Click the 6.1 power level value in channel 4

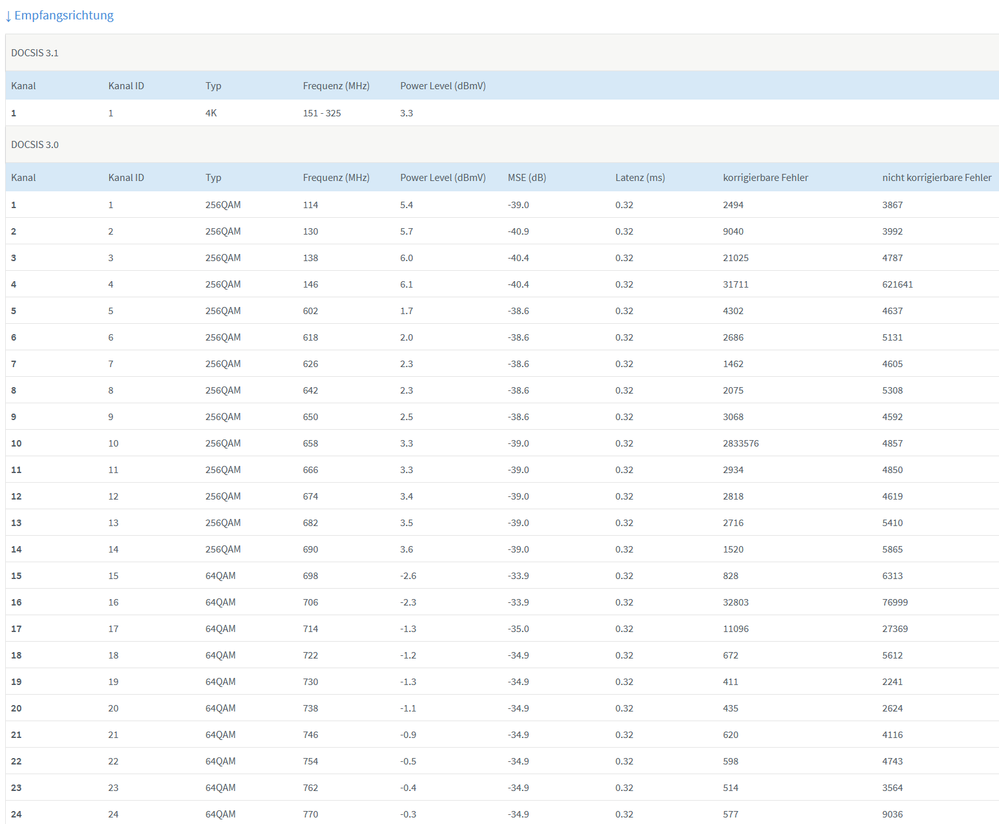pyautogui.click(x=407, y=285)
